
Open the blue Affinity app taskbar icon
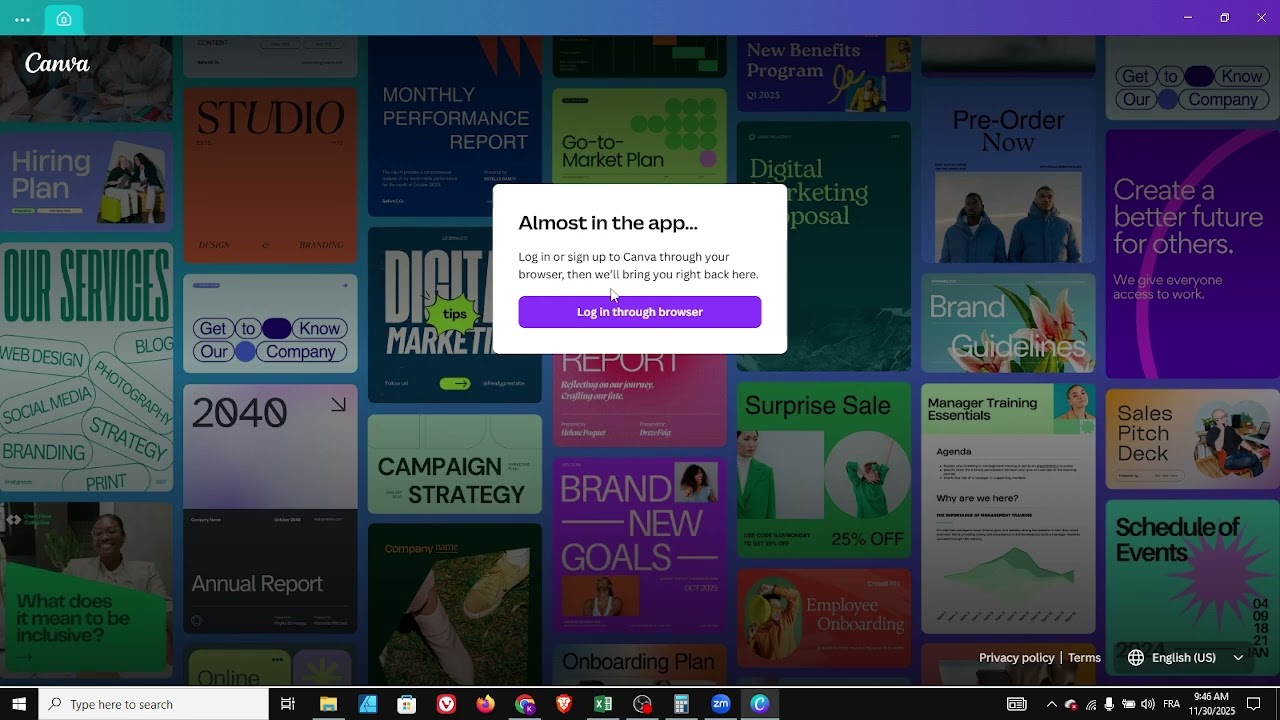pos(367,704)
